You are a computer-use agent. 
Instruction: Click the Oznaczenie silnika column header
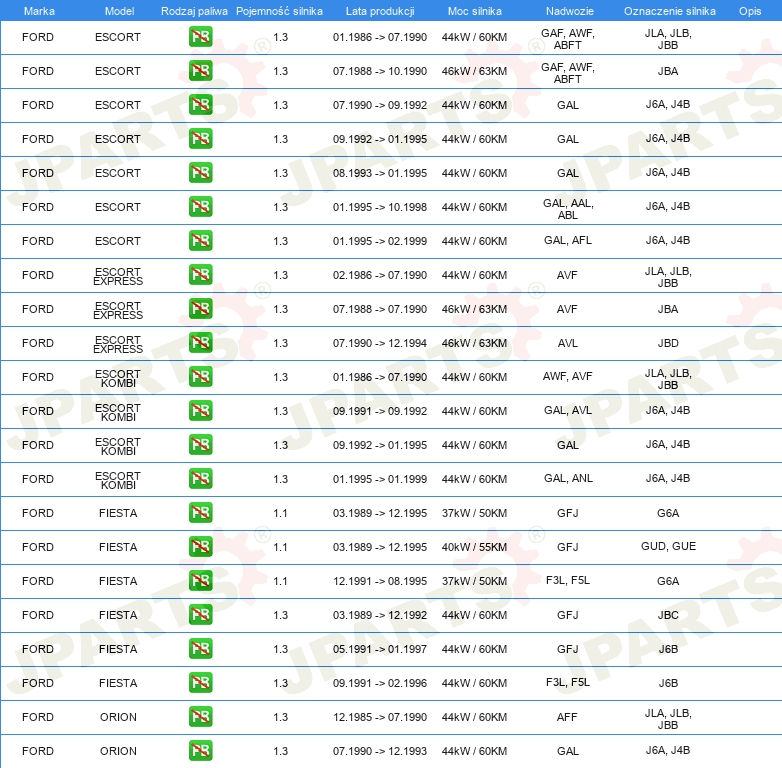tap(669, 11)
